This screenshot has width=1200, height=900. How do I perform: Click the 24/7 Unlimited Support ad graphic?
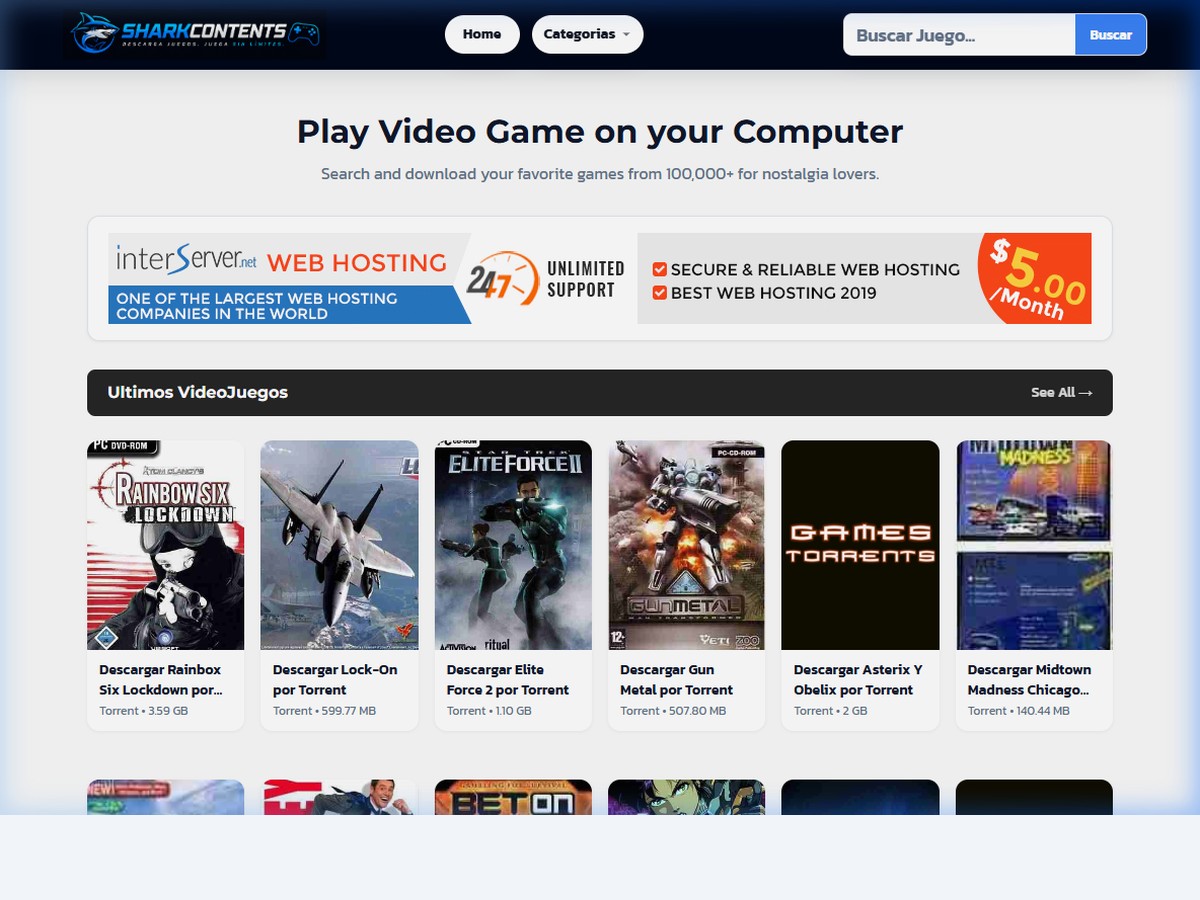(x=546, y=279)
